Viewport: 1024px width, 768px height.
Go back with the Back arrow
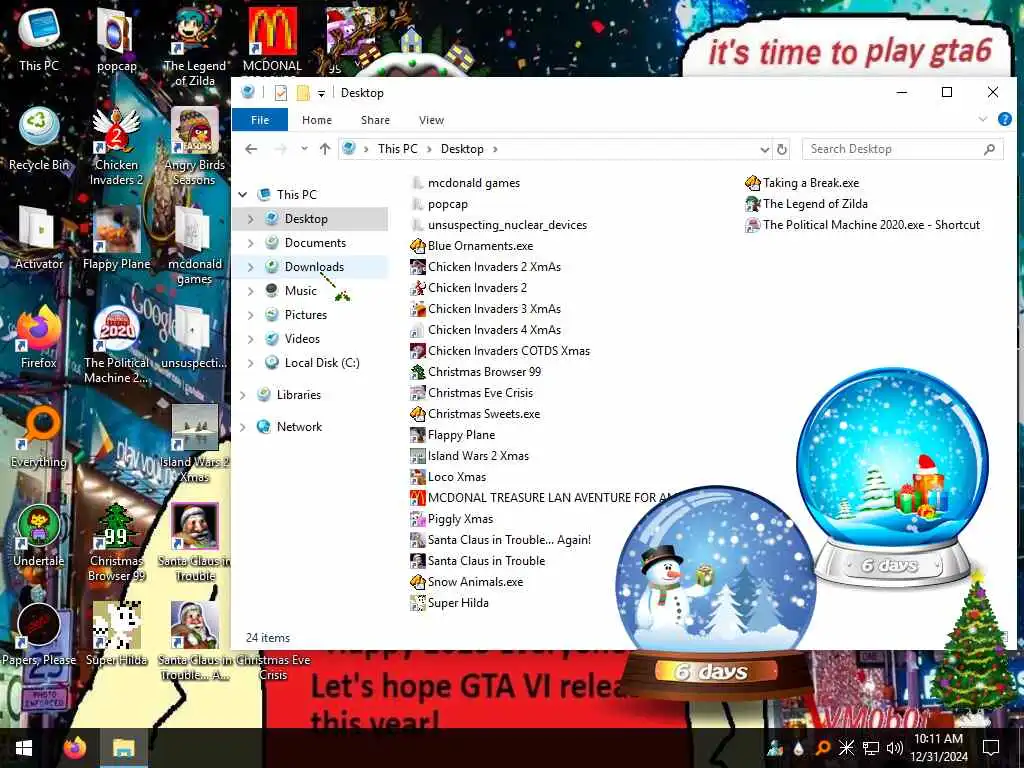click(x=251, y=149)
